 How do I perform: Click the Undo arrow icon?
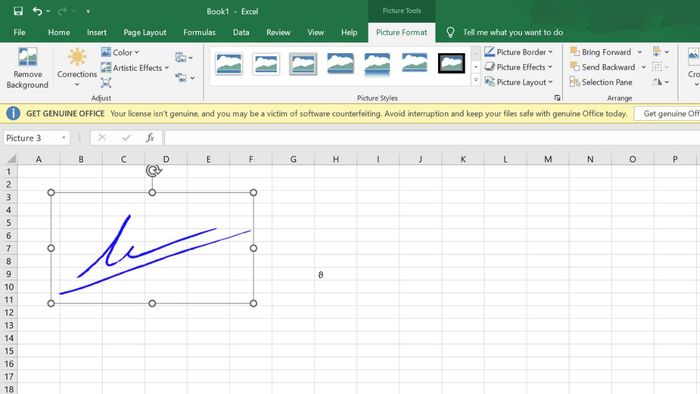click(x=38, y=11)
